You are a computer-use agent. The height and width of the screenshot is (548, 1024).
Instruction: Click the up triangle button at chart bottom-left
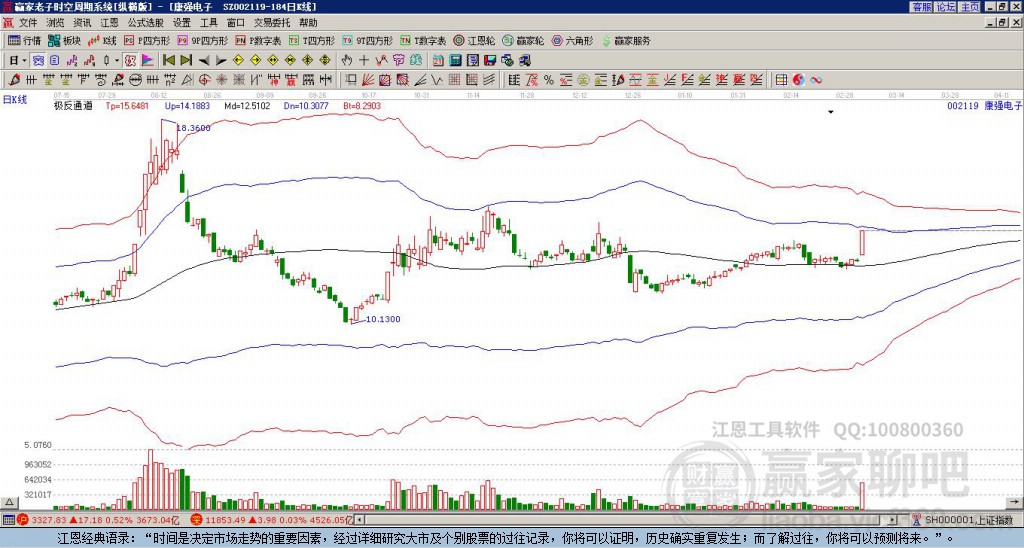pos(9,502)
